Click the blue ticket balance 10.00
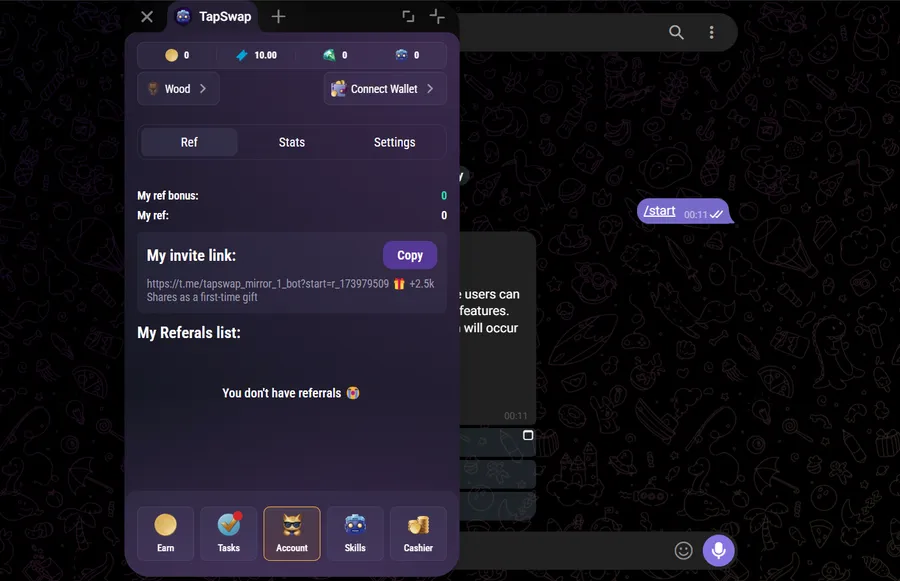This screenshot has height=581, width=900. [x=257, y=55]
